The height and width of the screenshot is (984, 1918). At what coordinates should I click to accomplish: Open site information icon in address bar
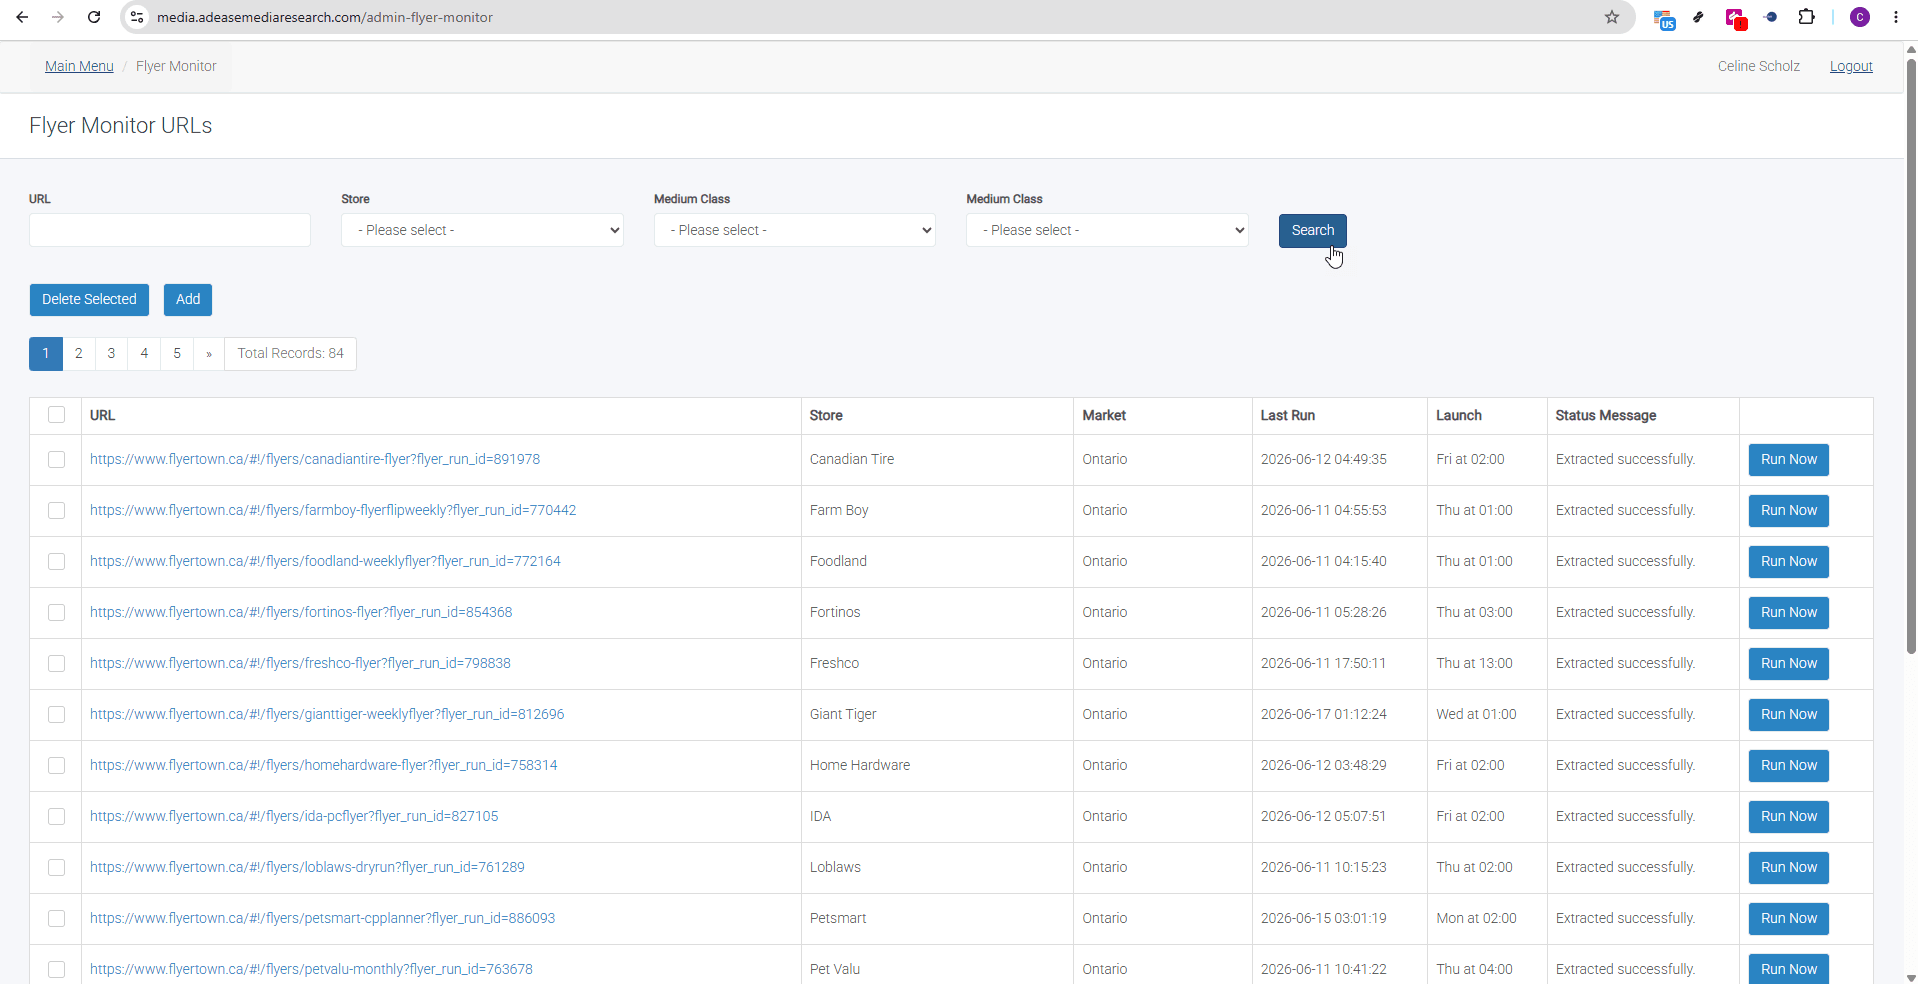[138, 17]
